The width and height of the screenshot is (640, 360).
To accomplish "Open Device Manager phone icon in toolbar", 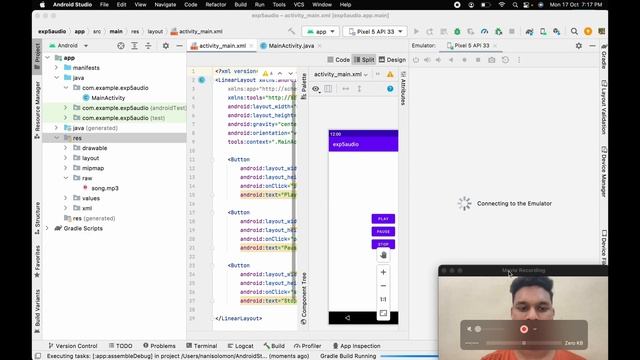I will tap(543, 31).
